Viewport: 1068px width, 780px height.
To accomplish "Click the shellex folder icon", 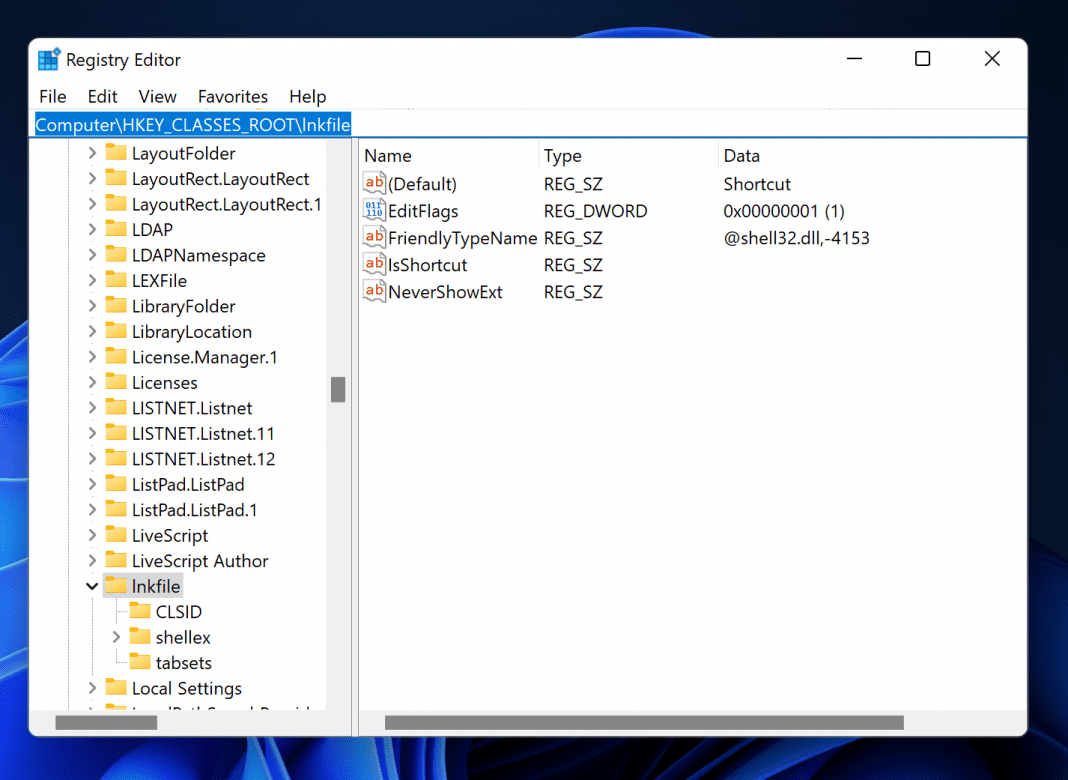I will (141, 637).
